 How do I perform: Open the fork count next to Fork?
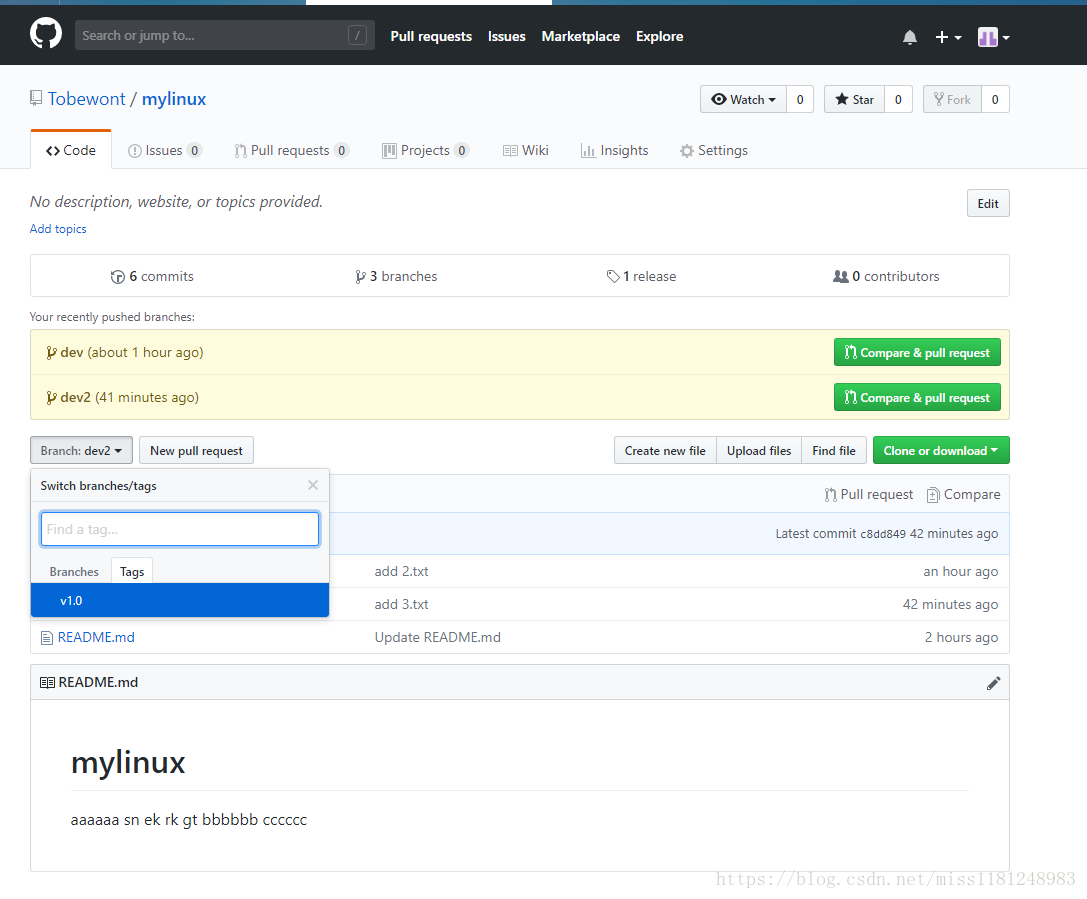(995, 99)
